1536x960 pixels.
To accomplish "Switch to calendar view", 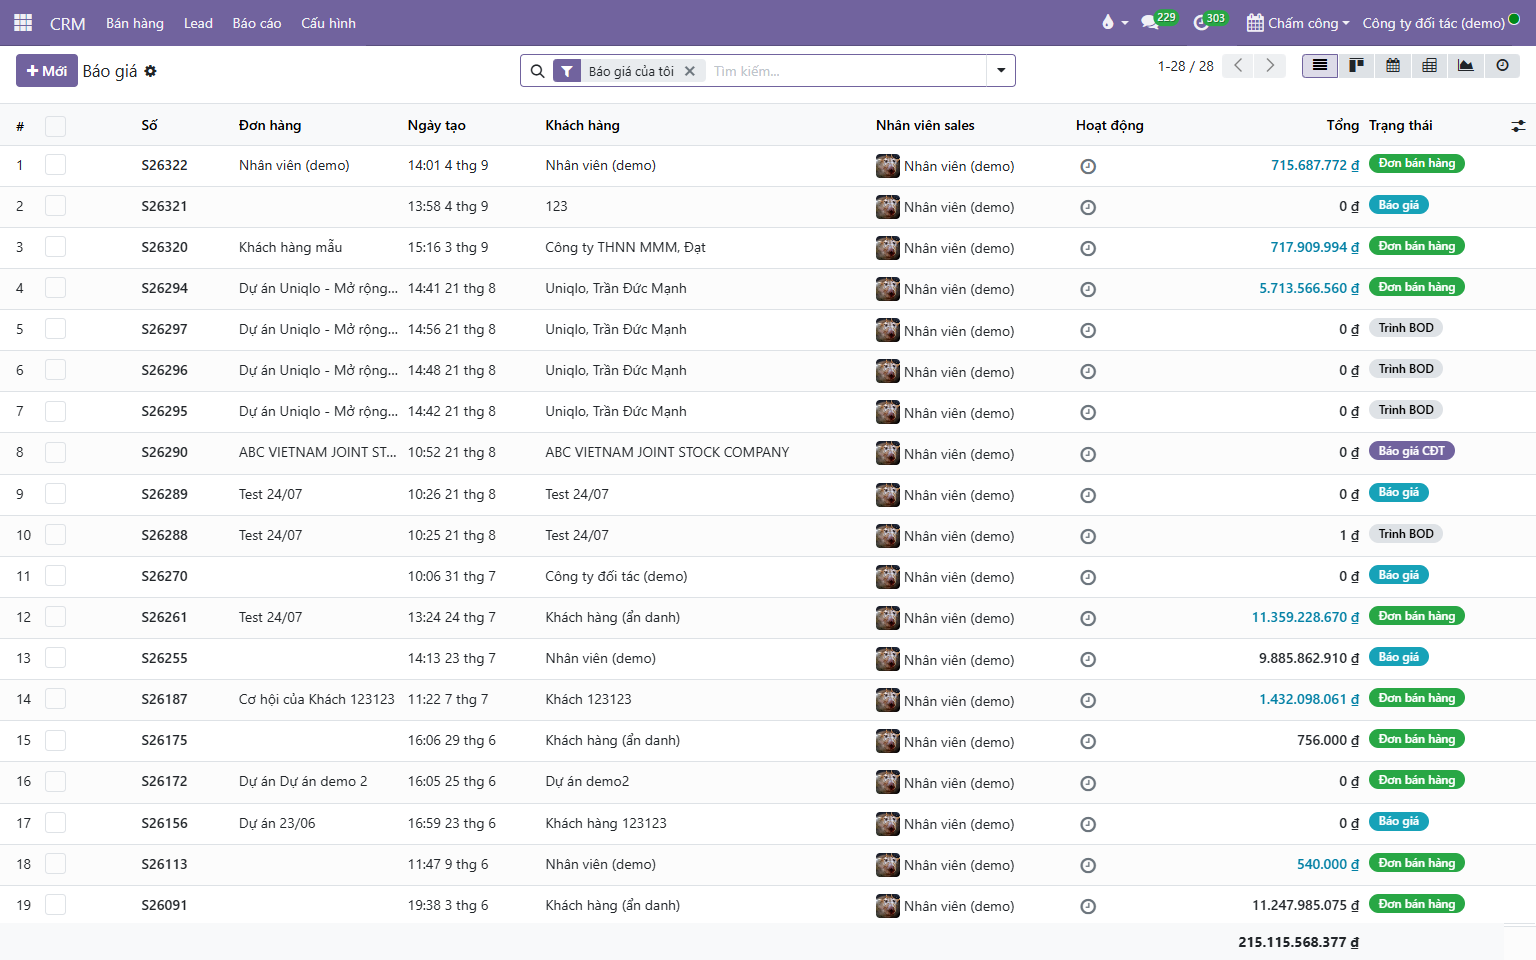I will click(x=1393, y=66).
